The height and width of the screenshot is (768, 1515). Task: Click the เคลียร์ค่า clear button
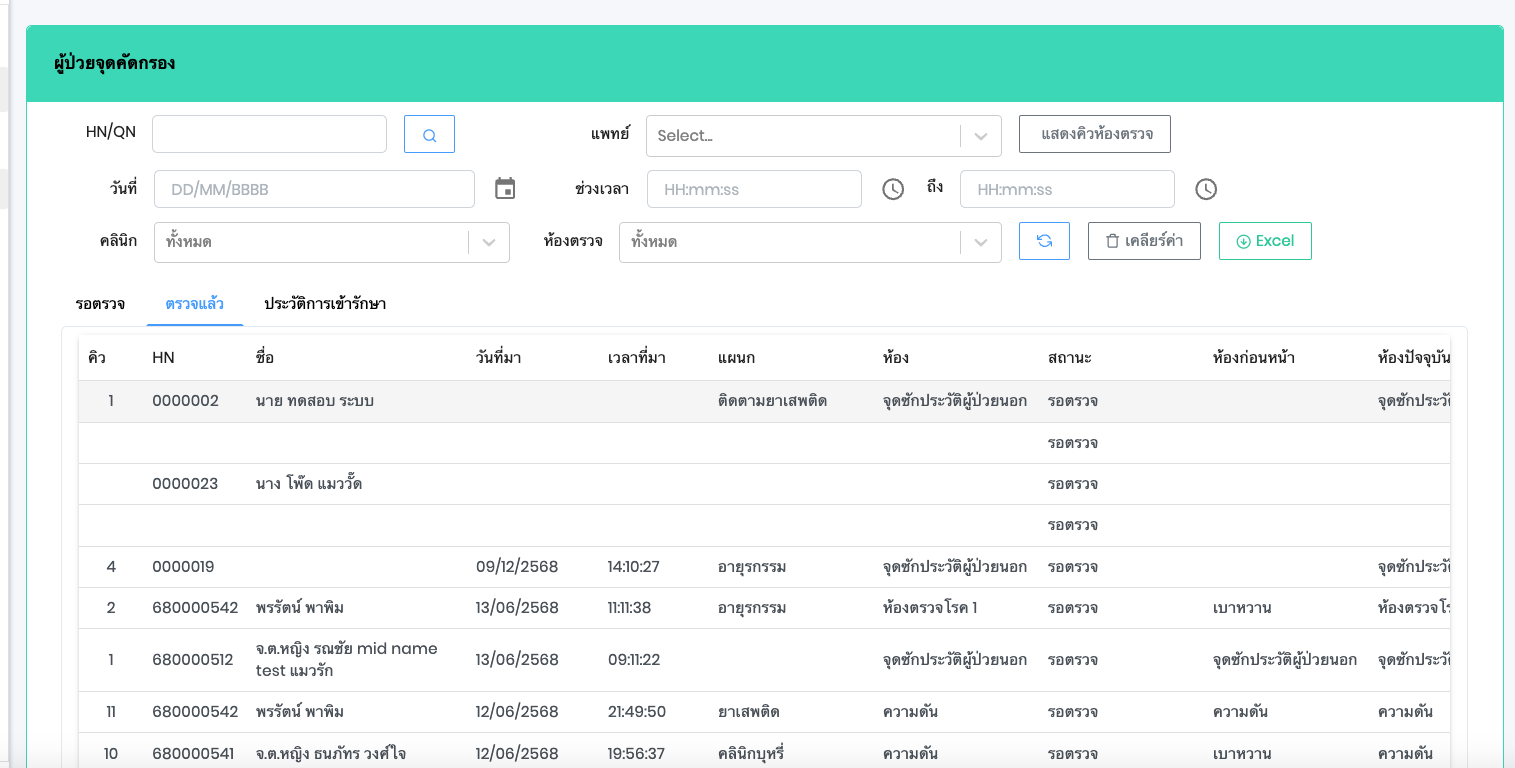[1144, 241]
